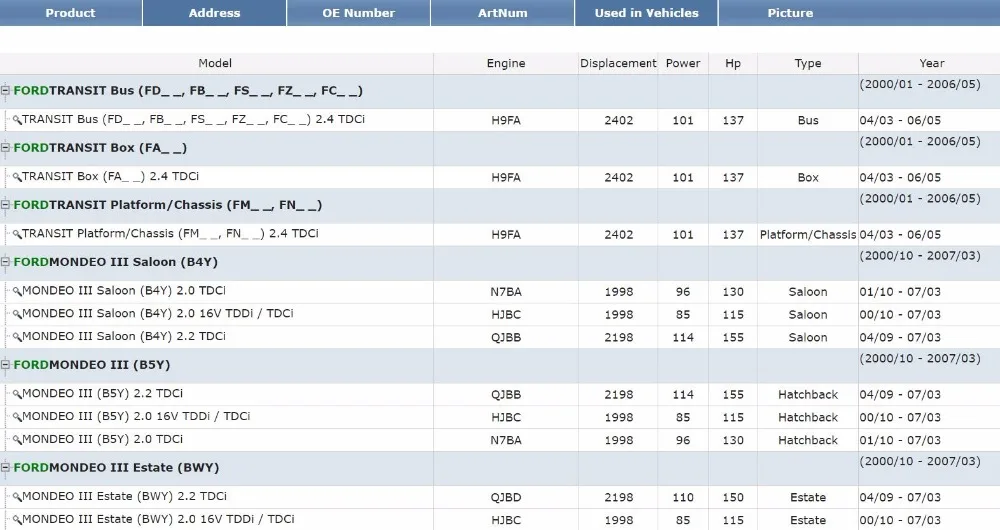
Task: Click the Hp column header
Action: pos(733,63)
